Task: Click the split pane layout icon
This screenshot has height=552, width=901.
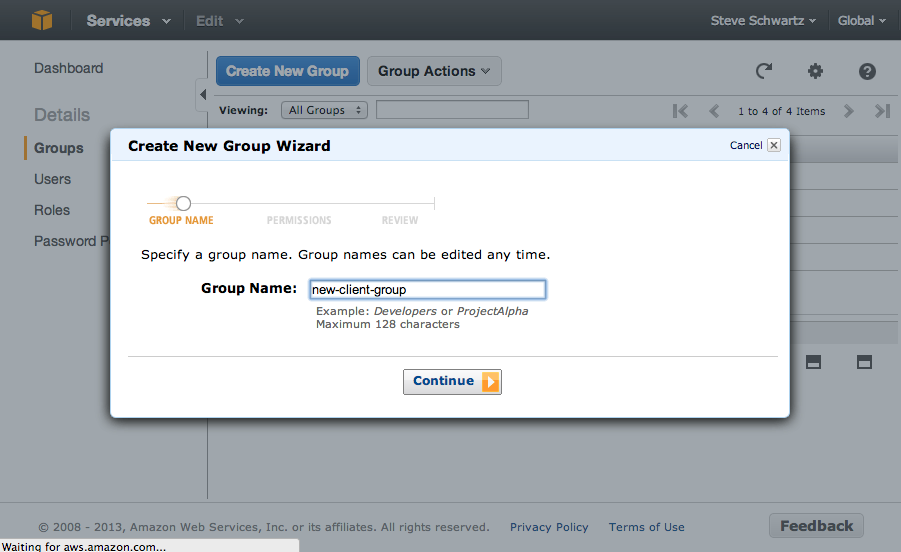Action: coord(813,362)
